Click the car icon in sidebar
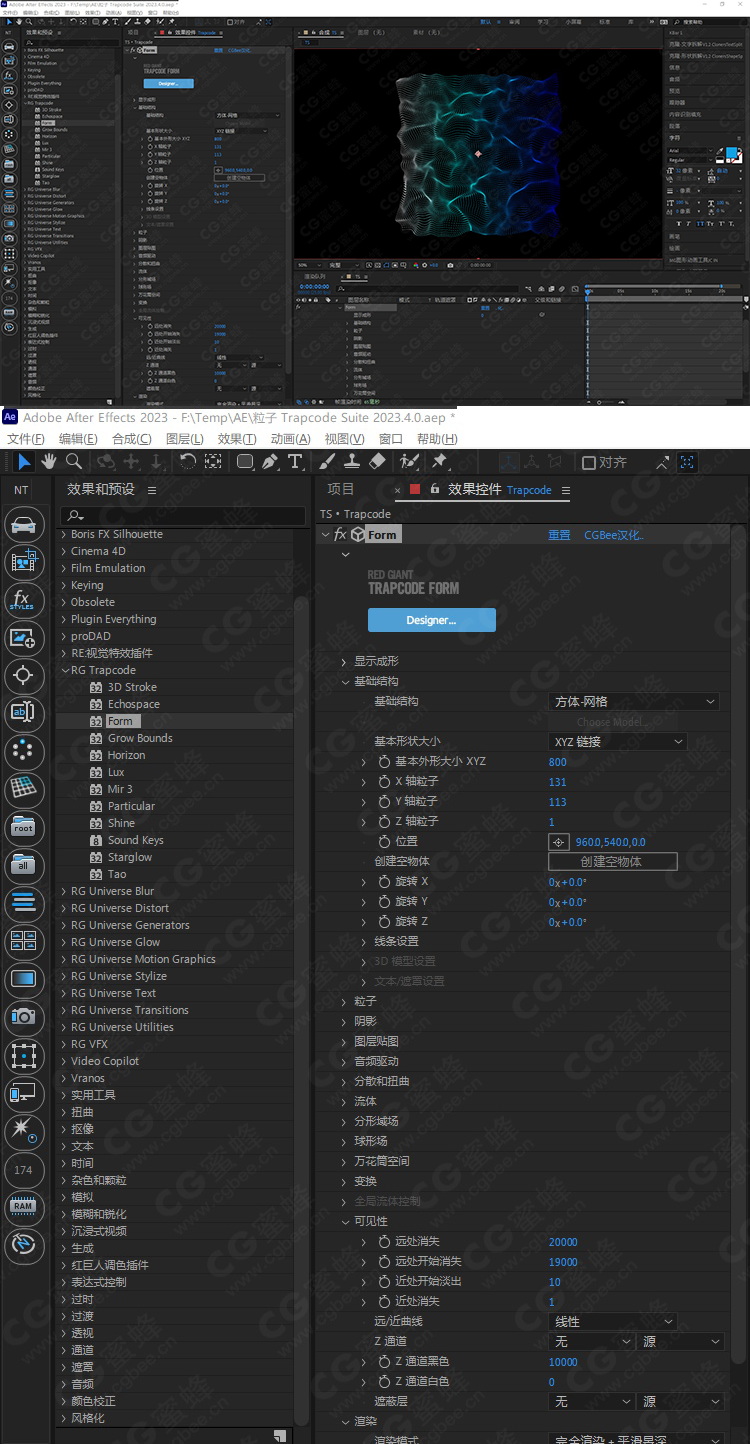This screenshot has height=1444, width=750. pos(23,525)
